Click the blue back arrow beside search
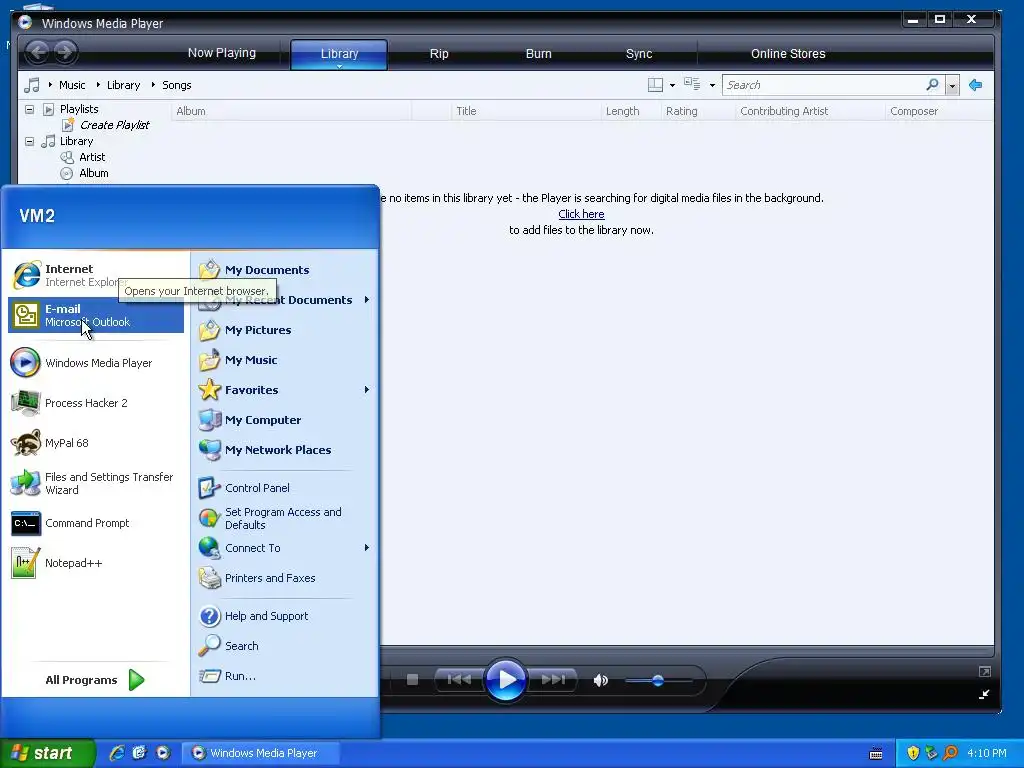1024x768 pixels. click(976, 85)
